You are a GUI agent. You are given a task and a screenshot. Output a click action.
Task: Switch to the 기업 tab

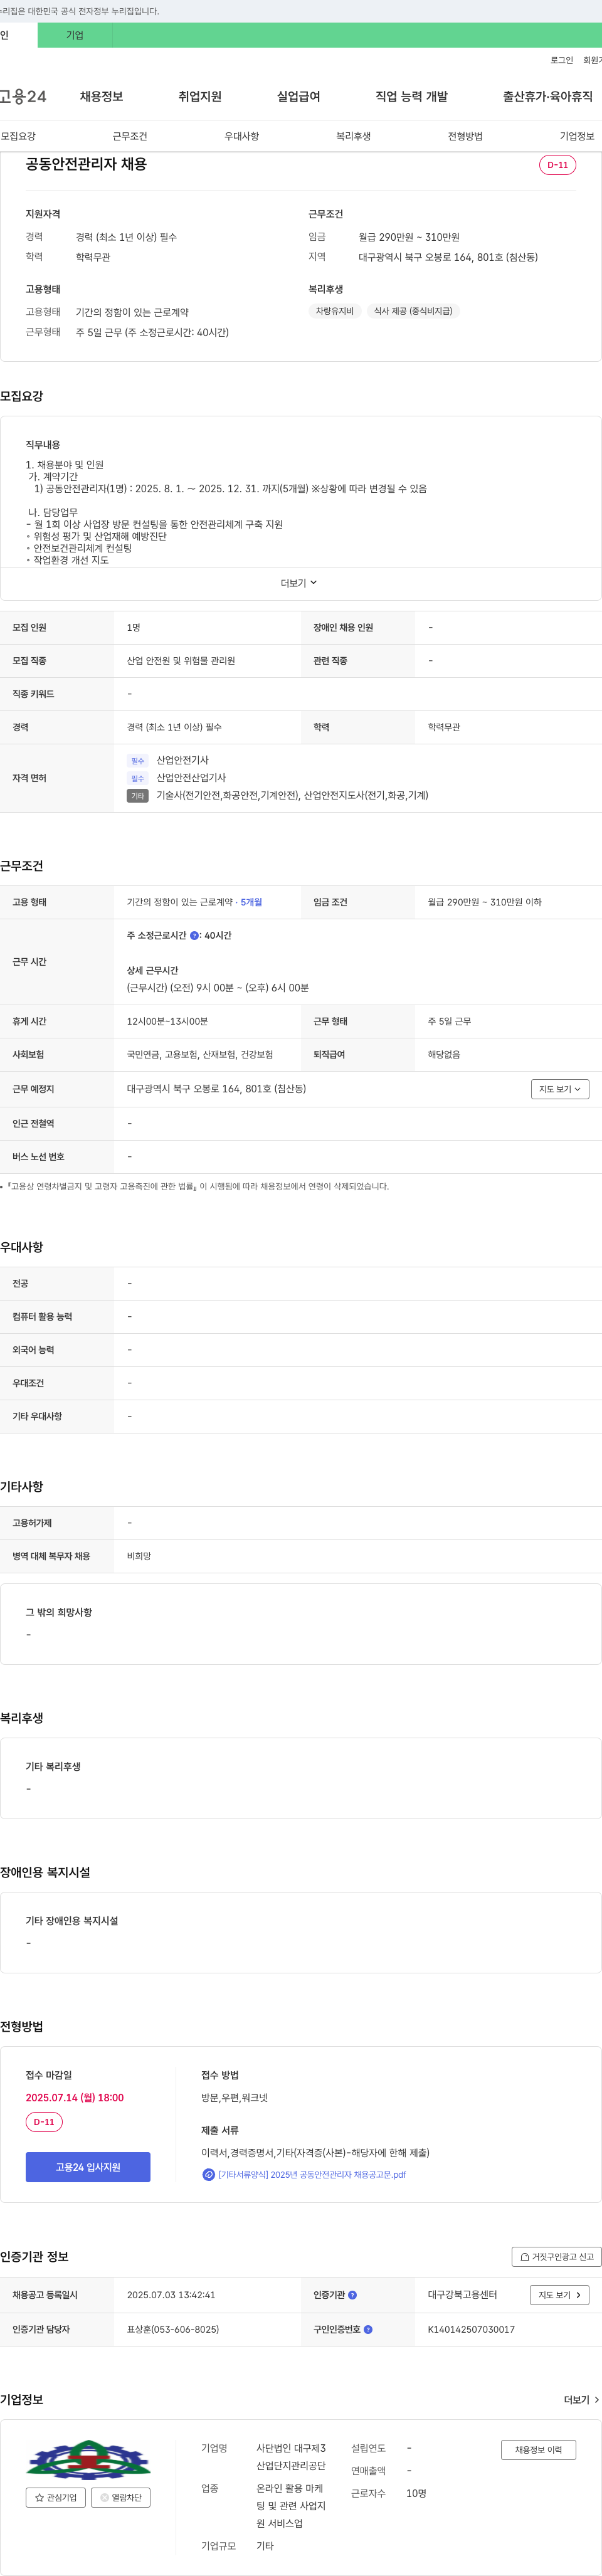click(75, 35)
